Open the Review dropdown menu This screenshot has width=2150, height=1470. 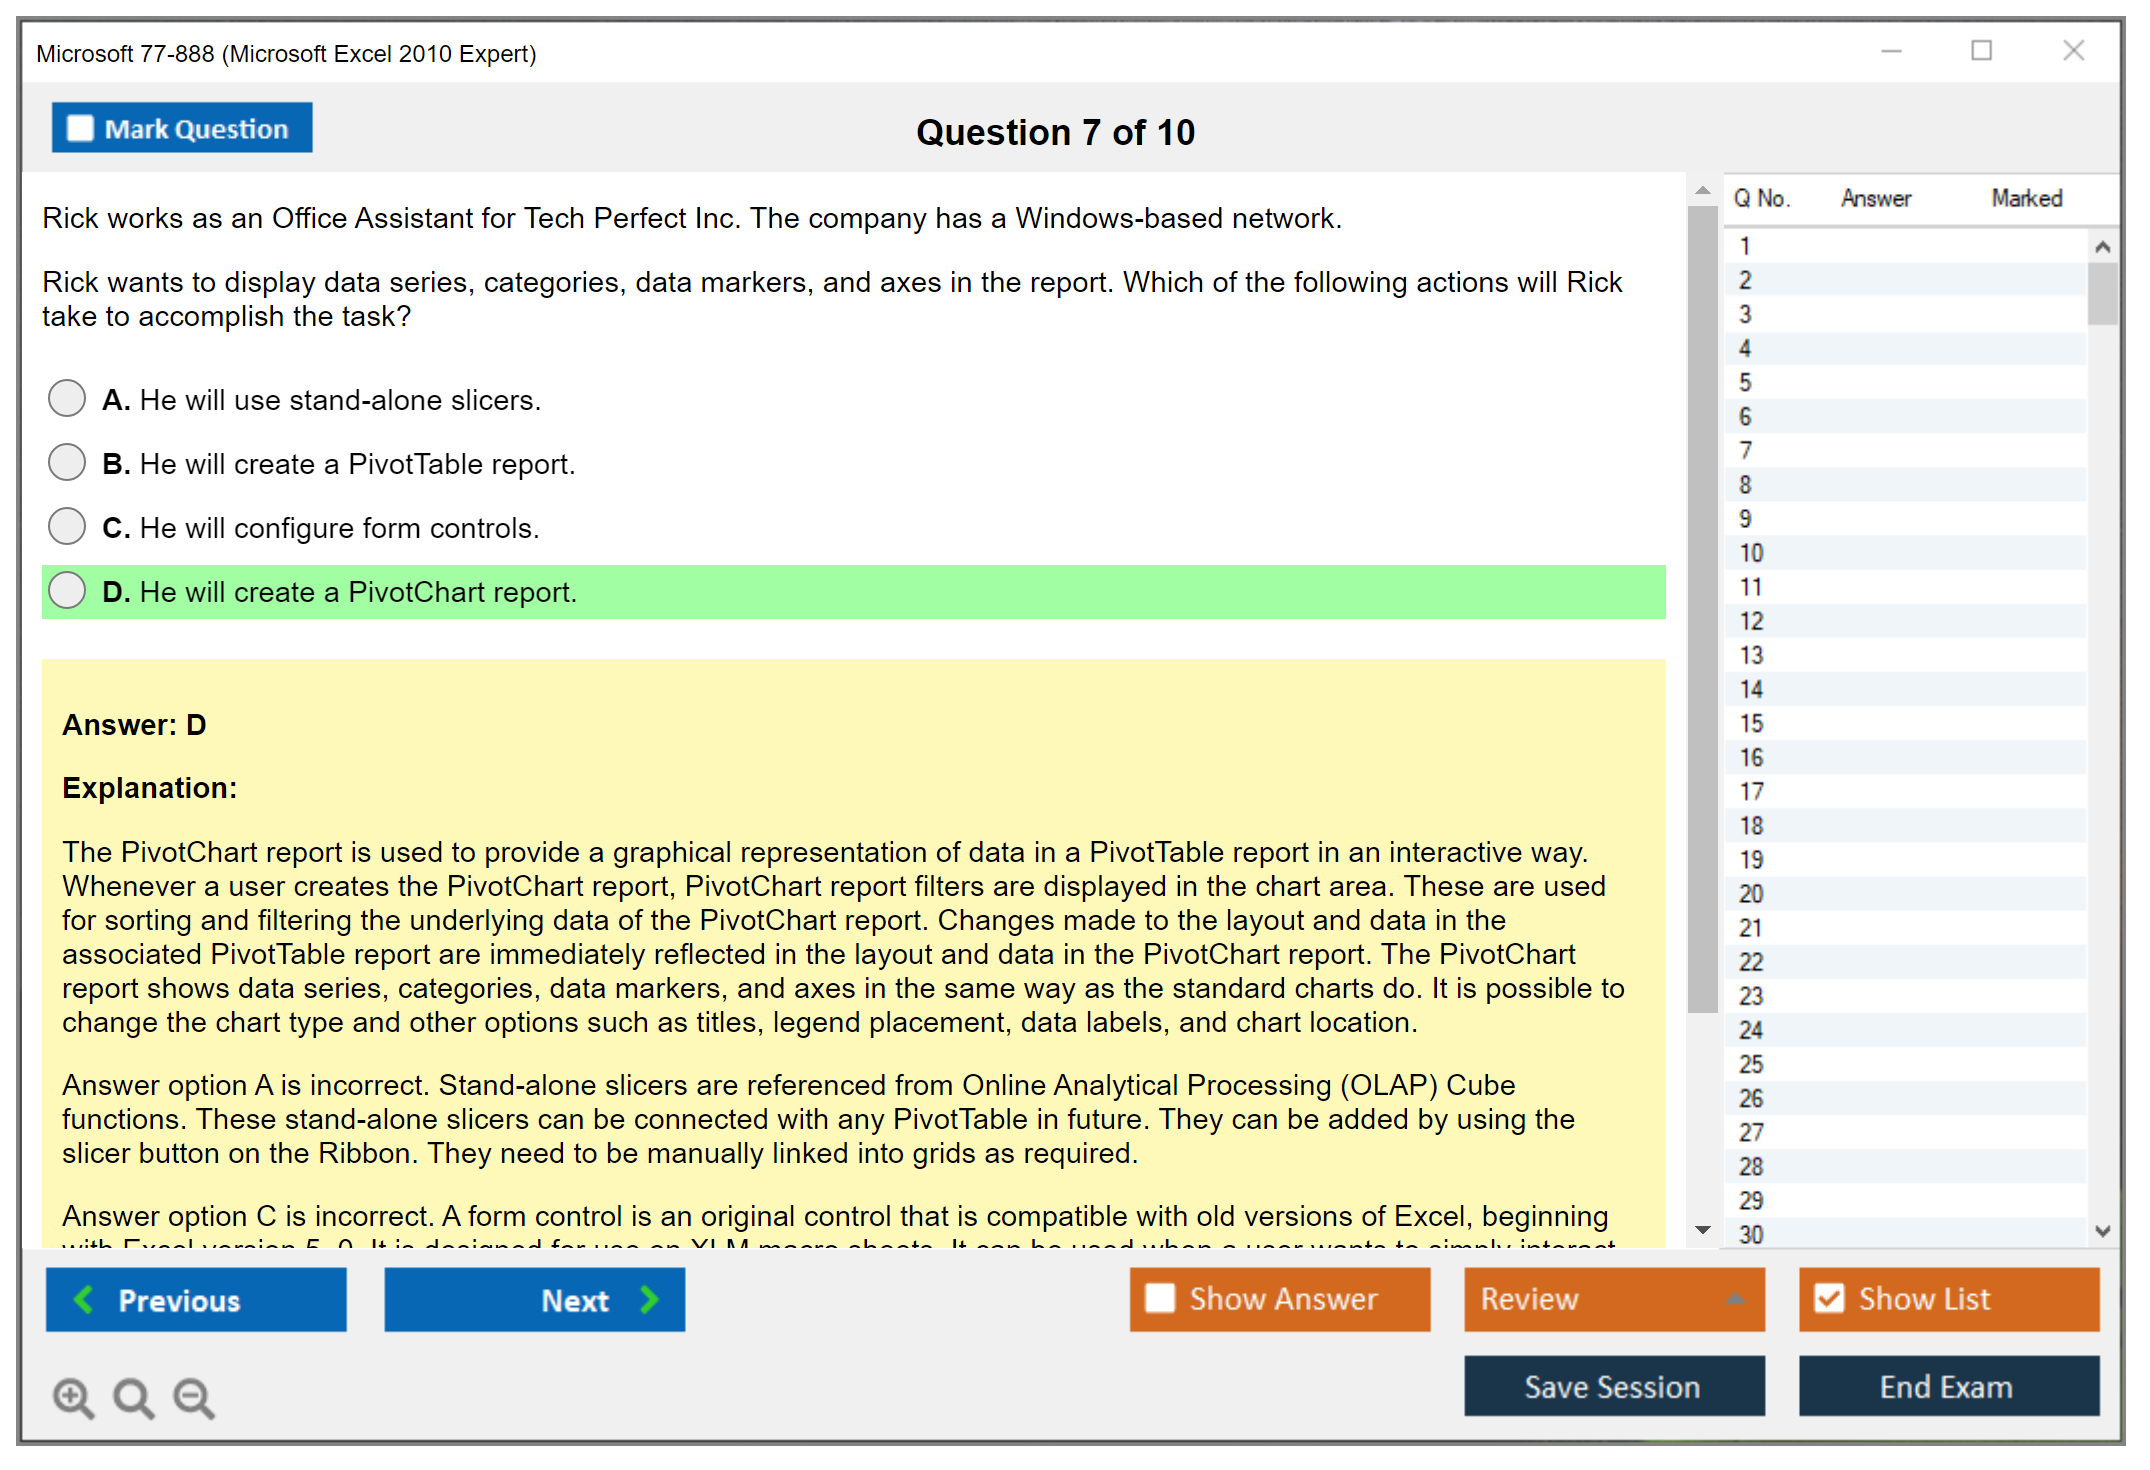(x=1735, y=1299)
